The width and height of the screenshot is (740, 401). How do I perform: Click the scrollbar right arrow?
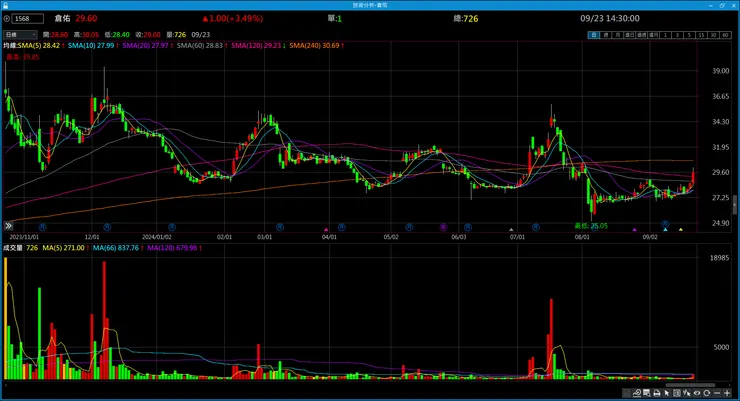pyautogui.click(x=732, y=385)
